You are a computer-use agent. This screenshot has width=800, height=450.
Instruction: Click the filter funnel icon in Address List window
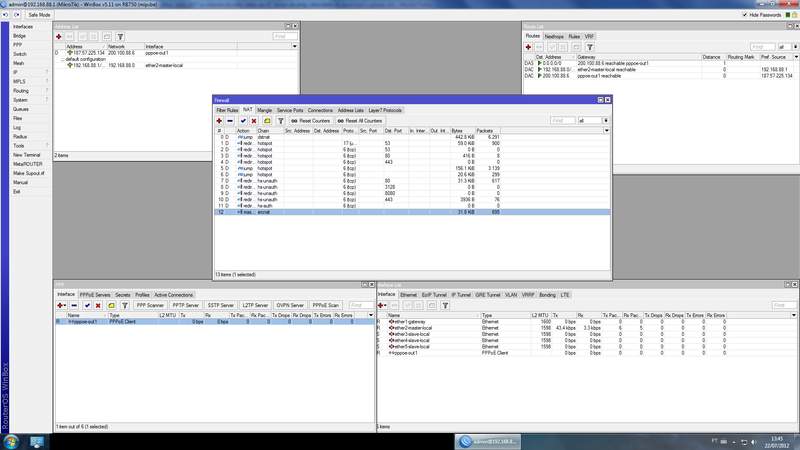pyautogui.click(x=120, y=37)
